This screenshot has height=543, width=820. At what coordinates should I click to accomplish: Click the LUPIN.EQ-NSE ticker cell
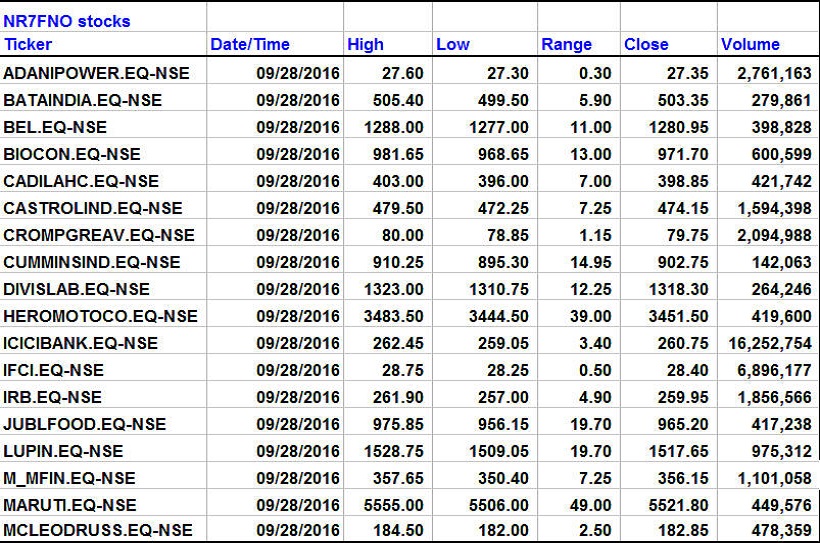(x=64, y=451)
